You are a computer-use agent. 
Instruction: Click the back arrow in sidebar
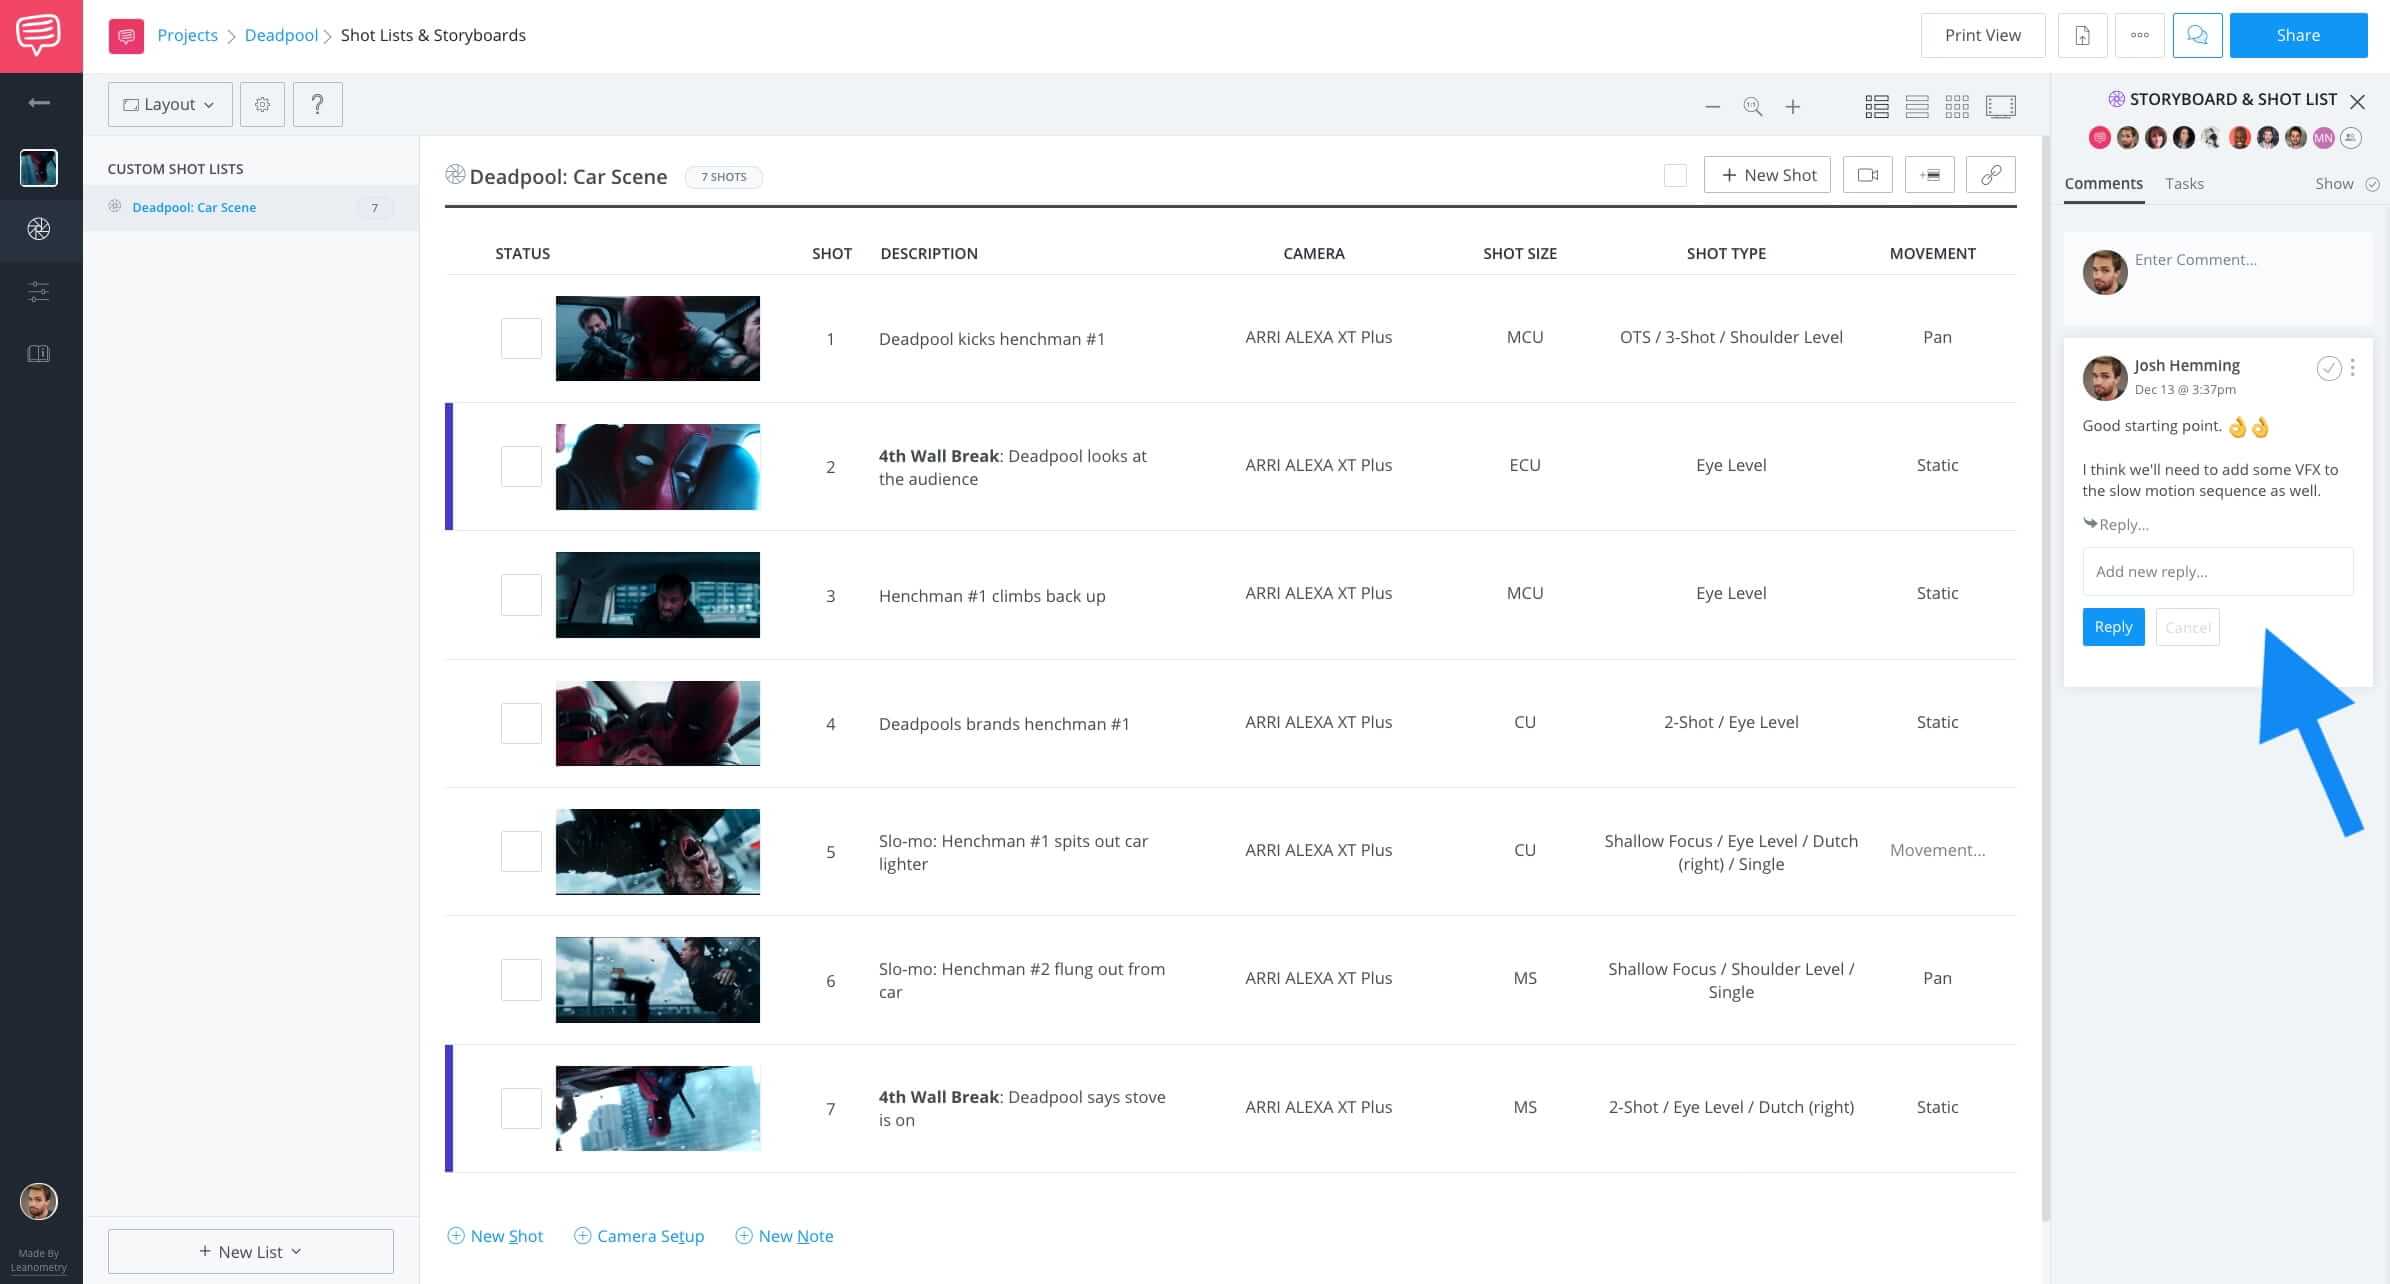coord(39,103)
